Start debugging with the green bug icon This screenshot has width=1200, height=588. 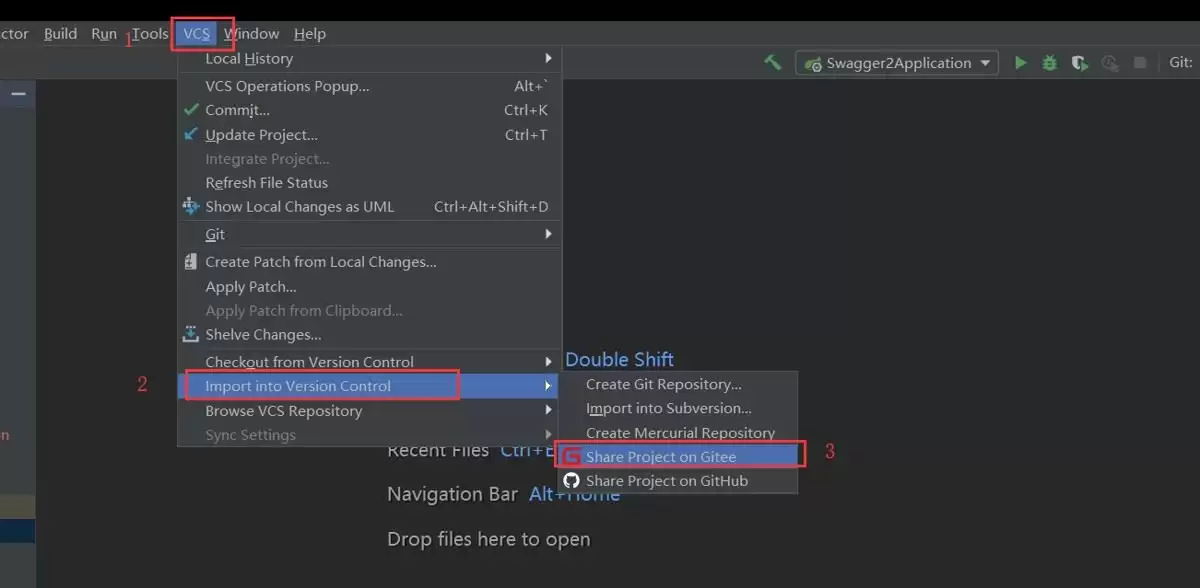coord(1049,62)
